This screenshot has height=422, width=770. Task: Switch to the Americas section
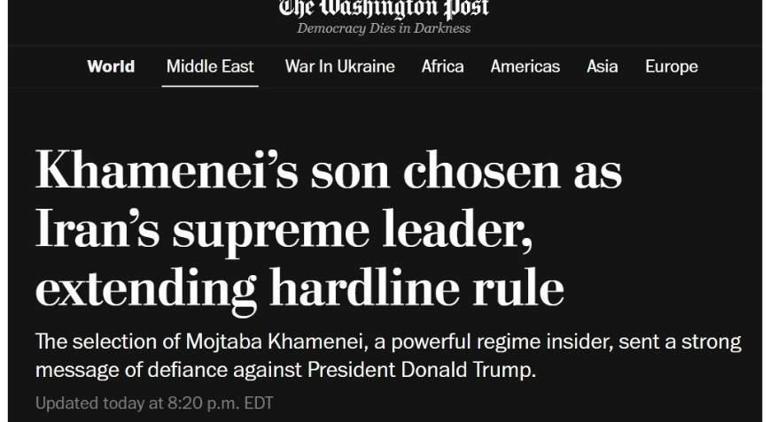click(525, 67)
